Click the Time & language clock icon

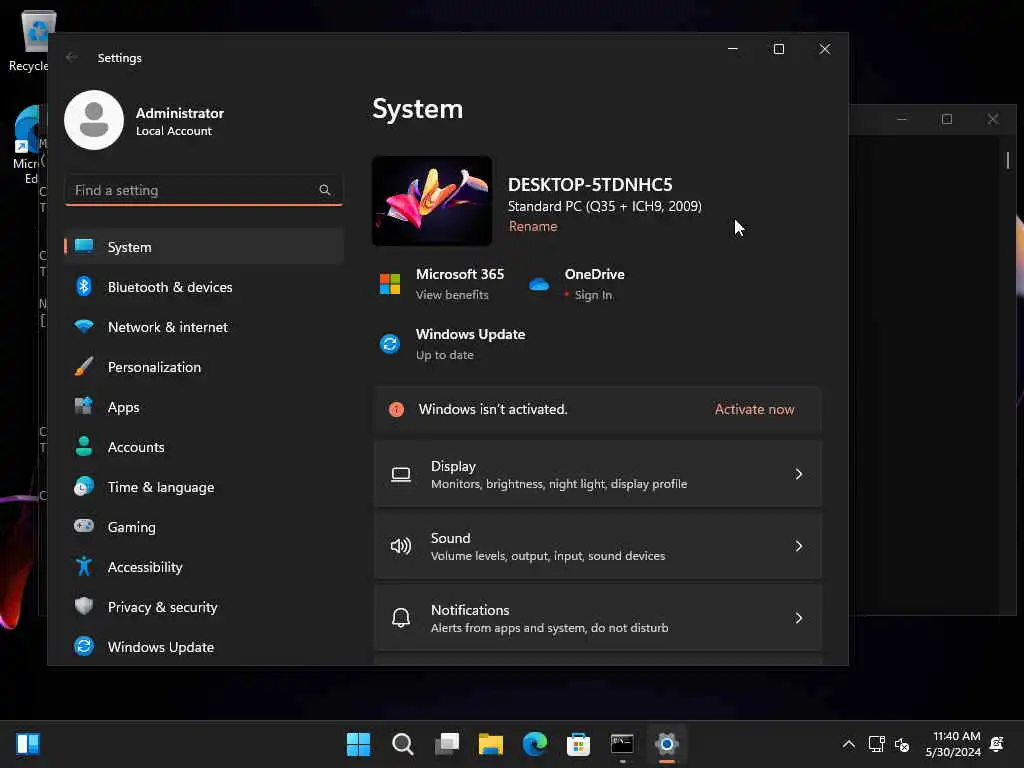tap(84, 487)
